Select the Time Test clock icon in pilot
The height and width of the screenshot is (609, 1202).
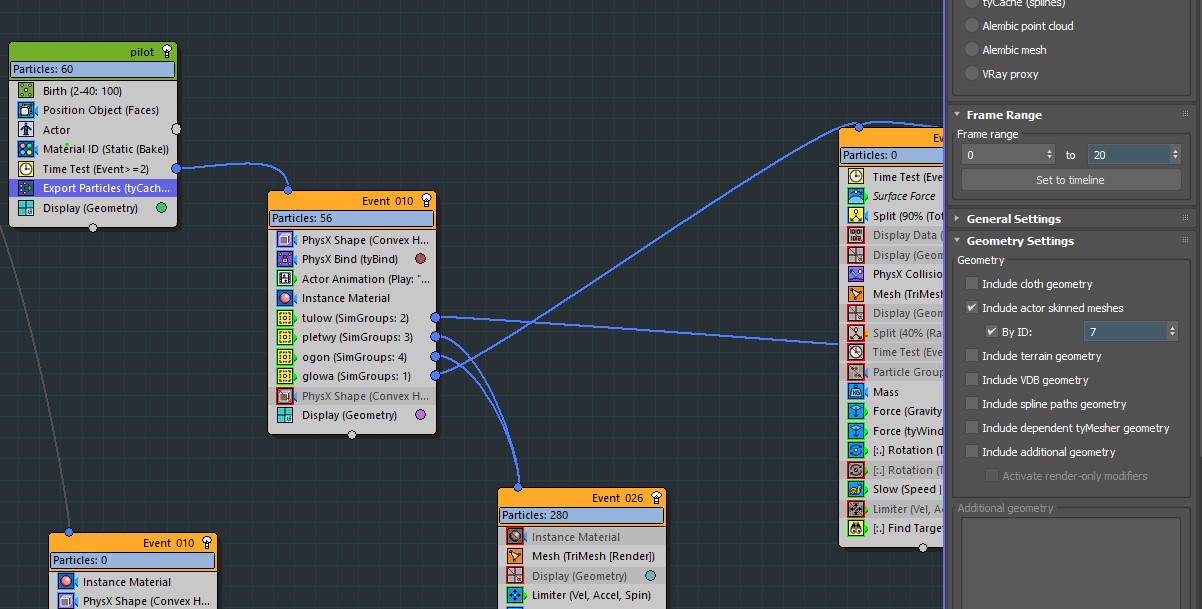(x=27, y=169)
